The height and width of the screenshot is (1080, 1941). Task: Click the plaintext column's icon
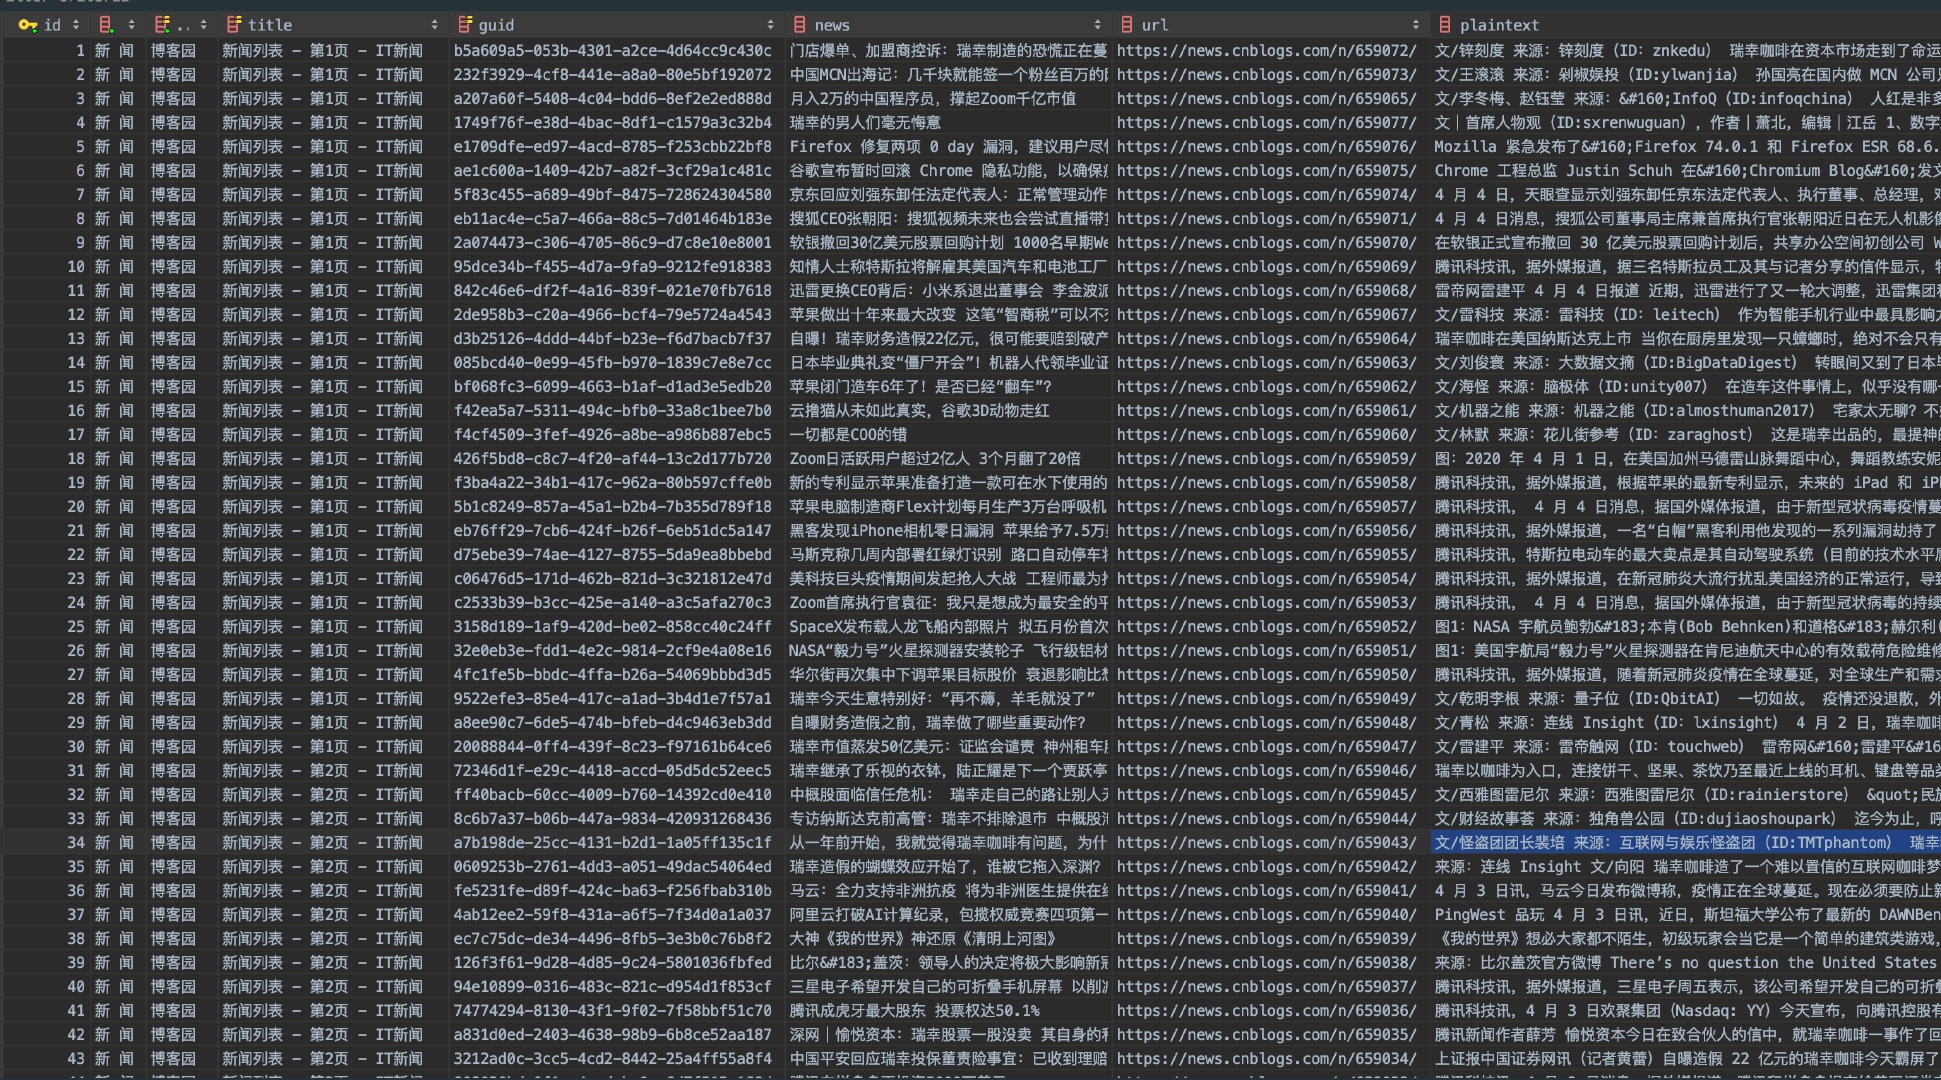[1444, 25]
